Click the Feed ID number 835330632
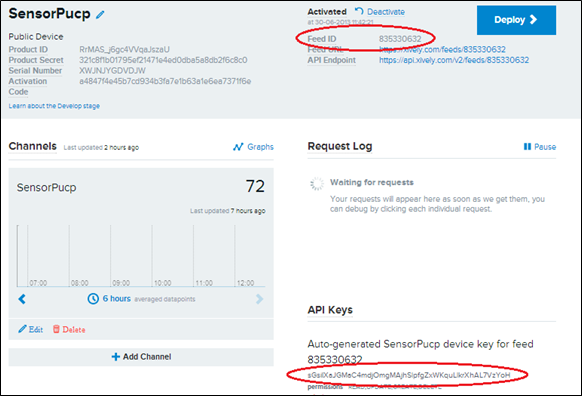Screen dimensions: 582x396 coord(400,39)
